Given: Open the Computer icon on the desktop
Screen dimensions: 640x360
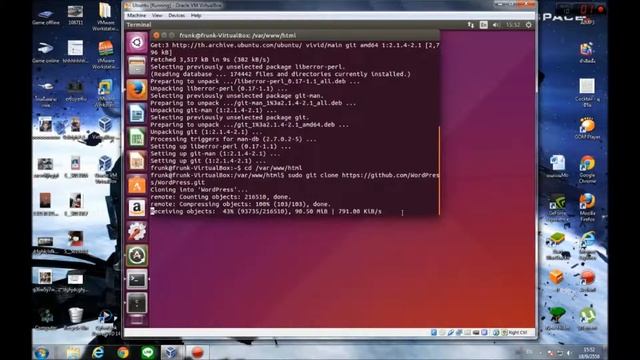Looking at the screenshot, I should coord(46,319).
